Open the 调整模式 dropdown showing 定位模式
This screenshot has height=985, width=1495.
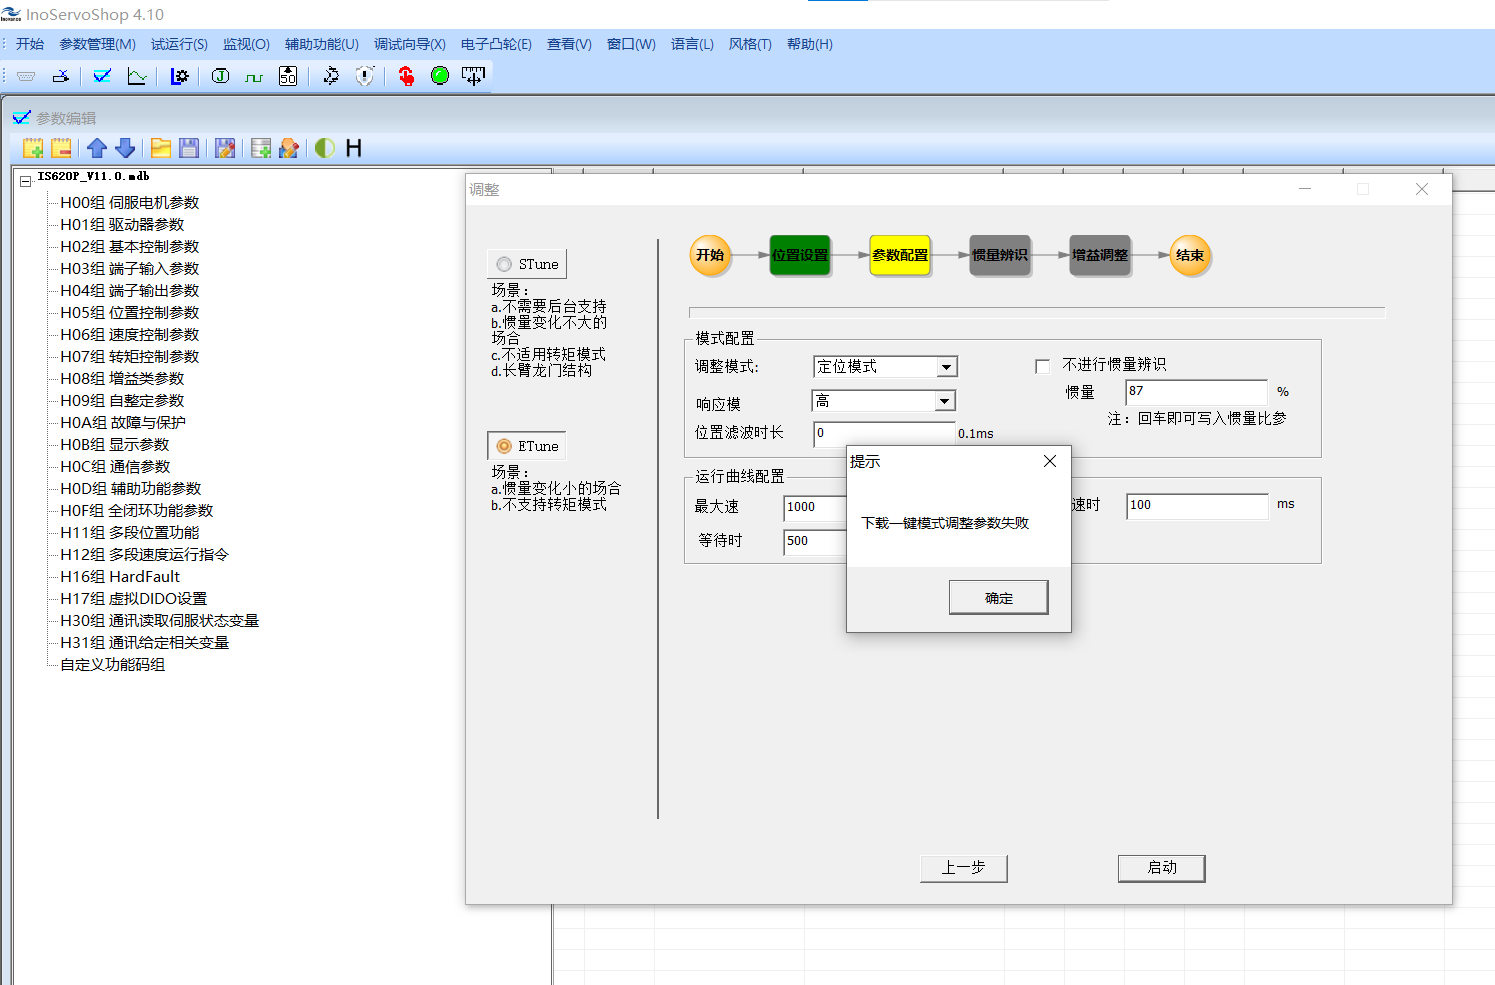[x=885, y=367]
